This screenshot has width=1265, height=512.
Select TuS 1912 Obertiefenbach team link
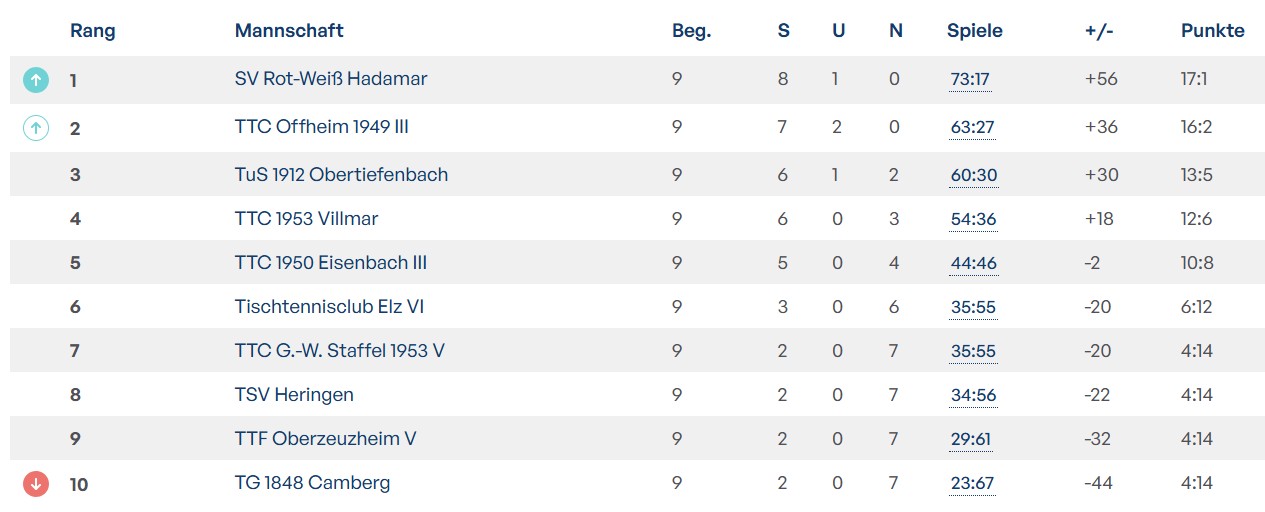tap(341, 175)
